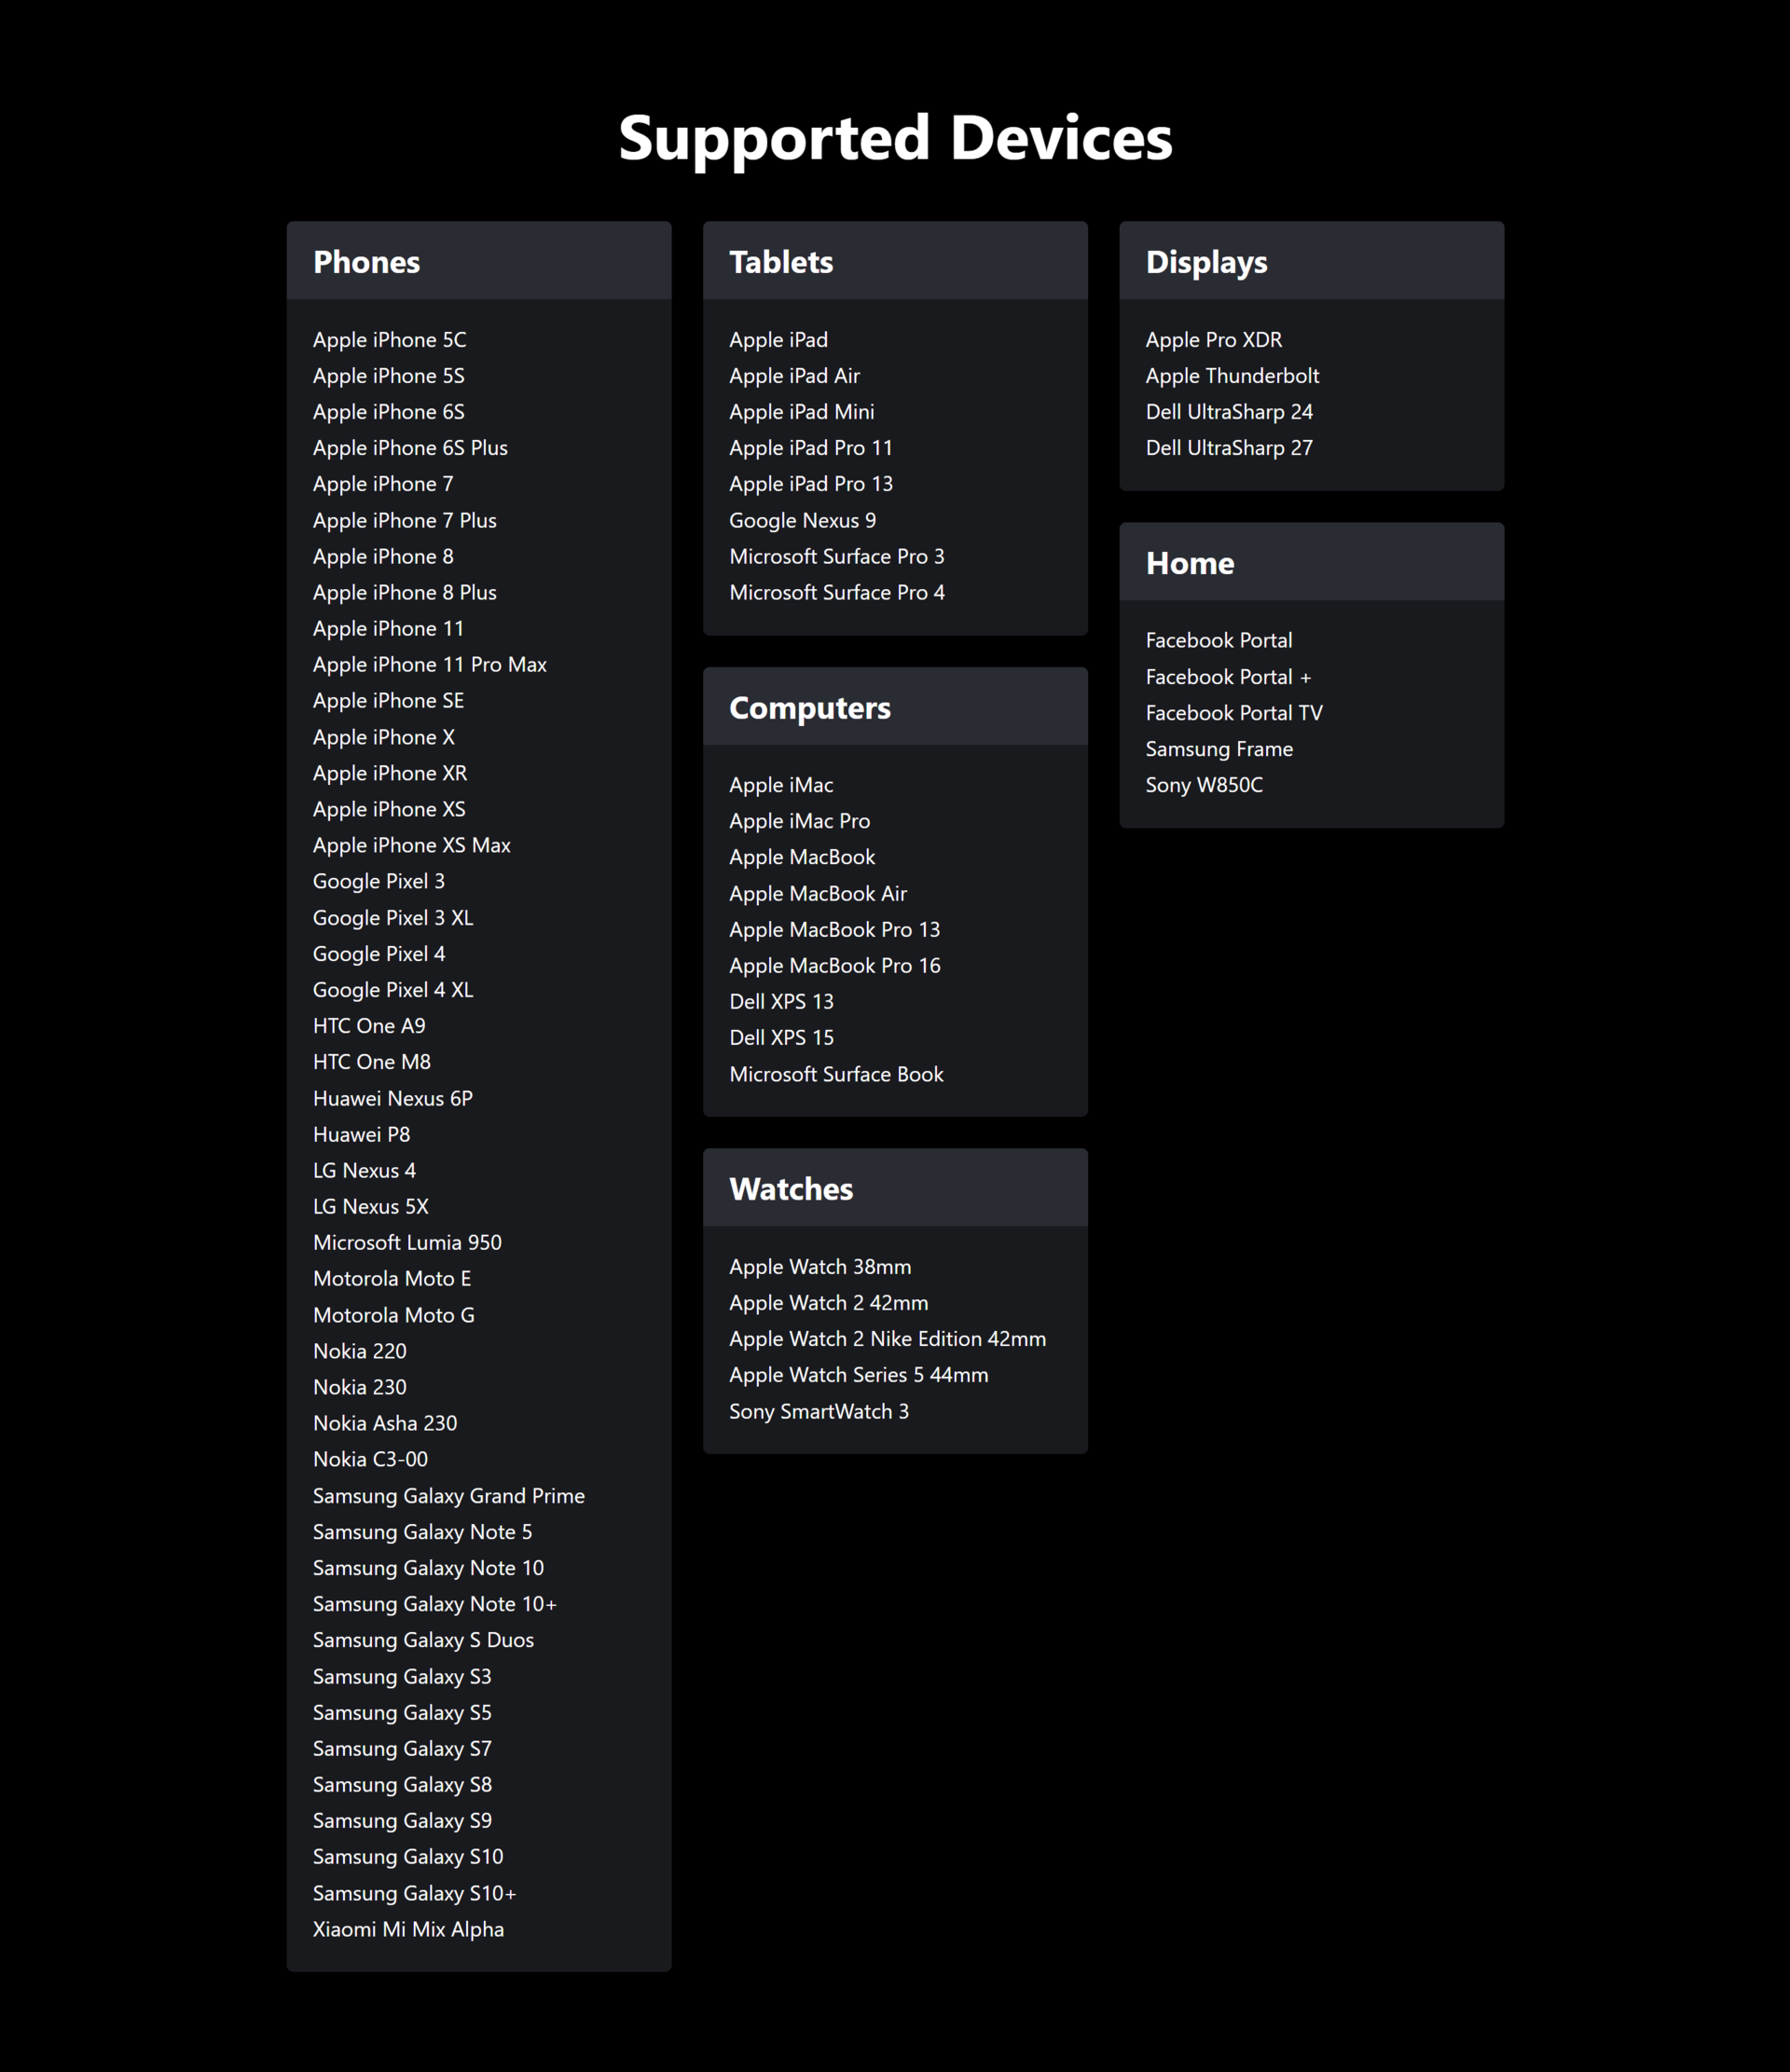The width and height of the screenshot is (1790, 2072).
Task: Select Apple Watch Series 5 44mm
Action: 858,1375
